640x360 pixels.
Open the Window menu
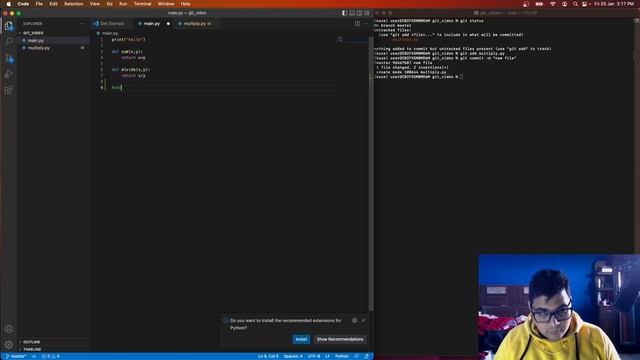pyautogui.click(x=166, y=4)
